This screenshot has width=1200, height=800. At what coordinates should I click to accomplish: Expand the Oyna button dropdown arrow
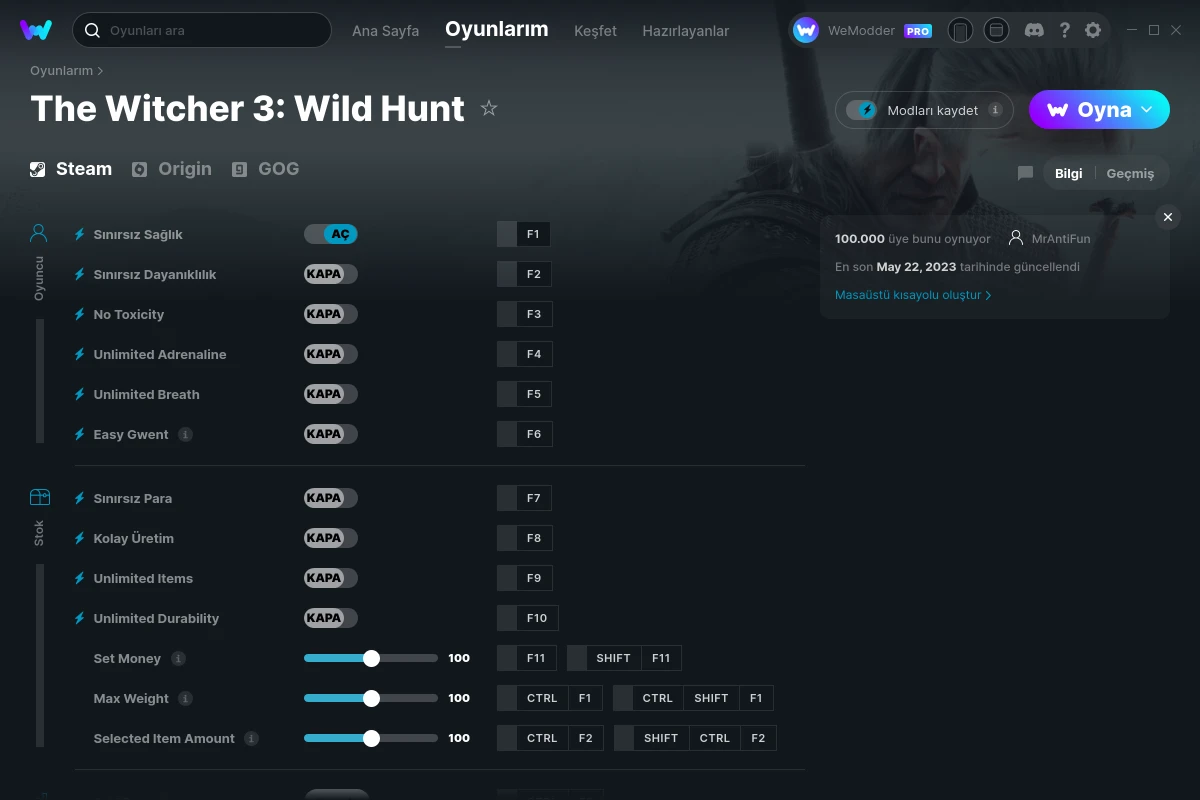(1146, 110)
